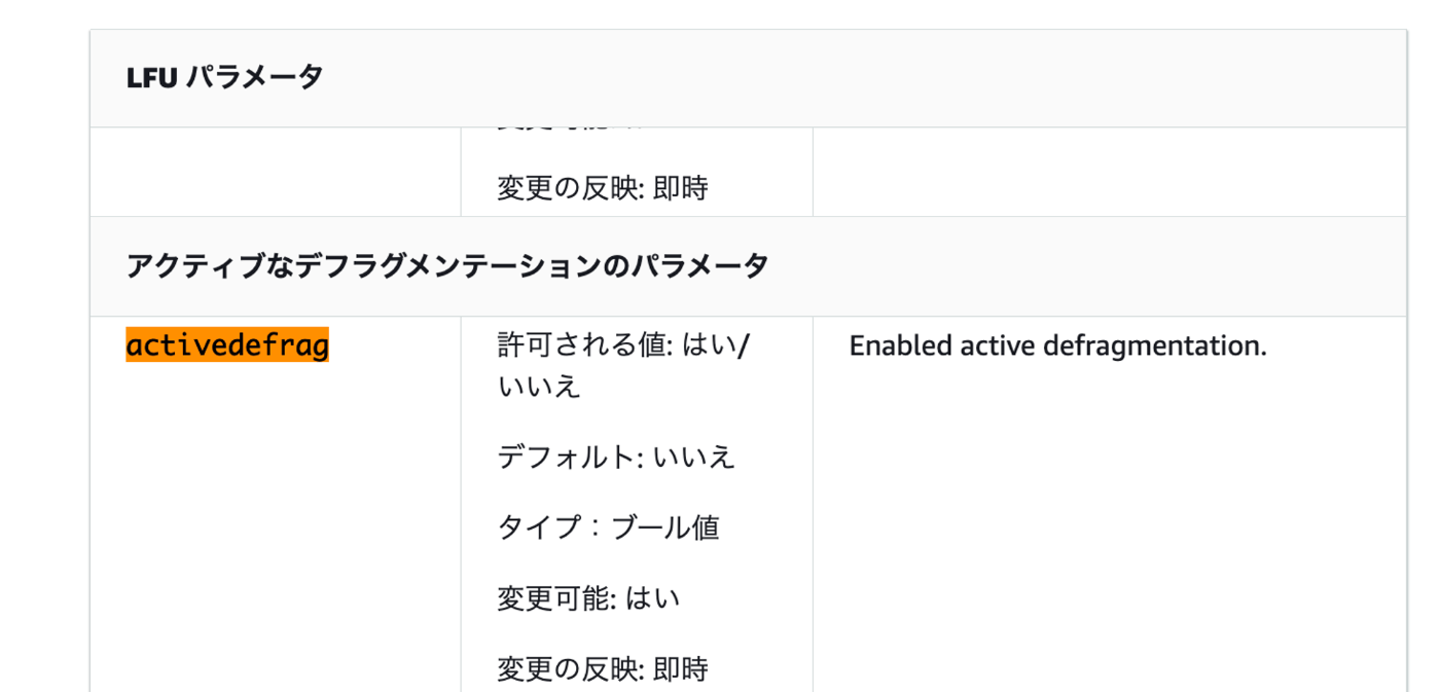Click the wrapped "いいえ" line under 許可される値
The width and height of the screenshot is (1440, 692).
[539, 387]
